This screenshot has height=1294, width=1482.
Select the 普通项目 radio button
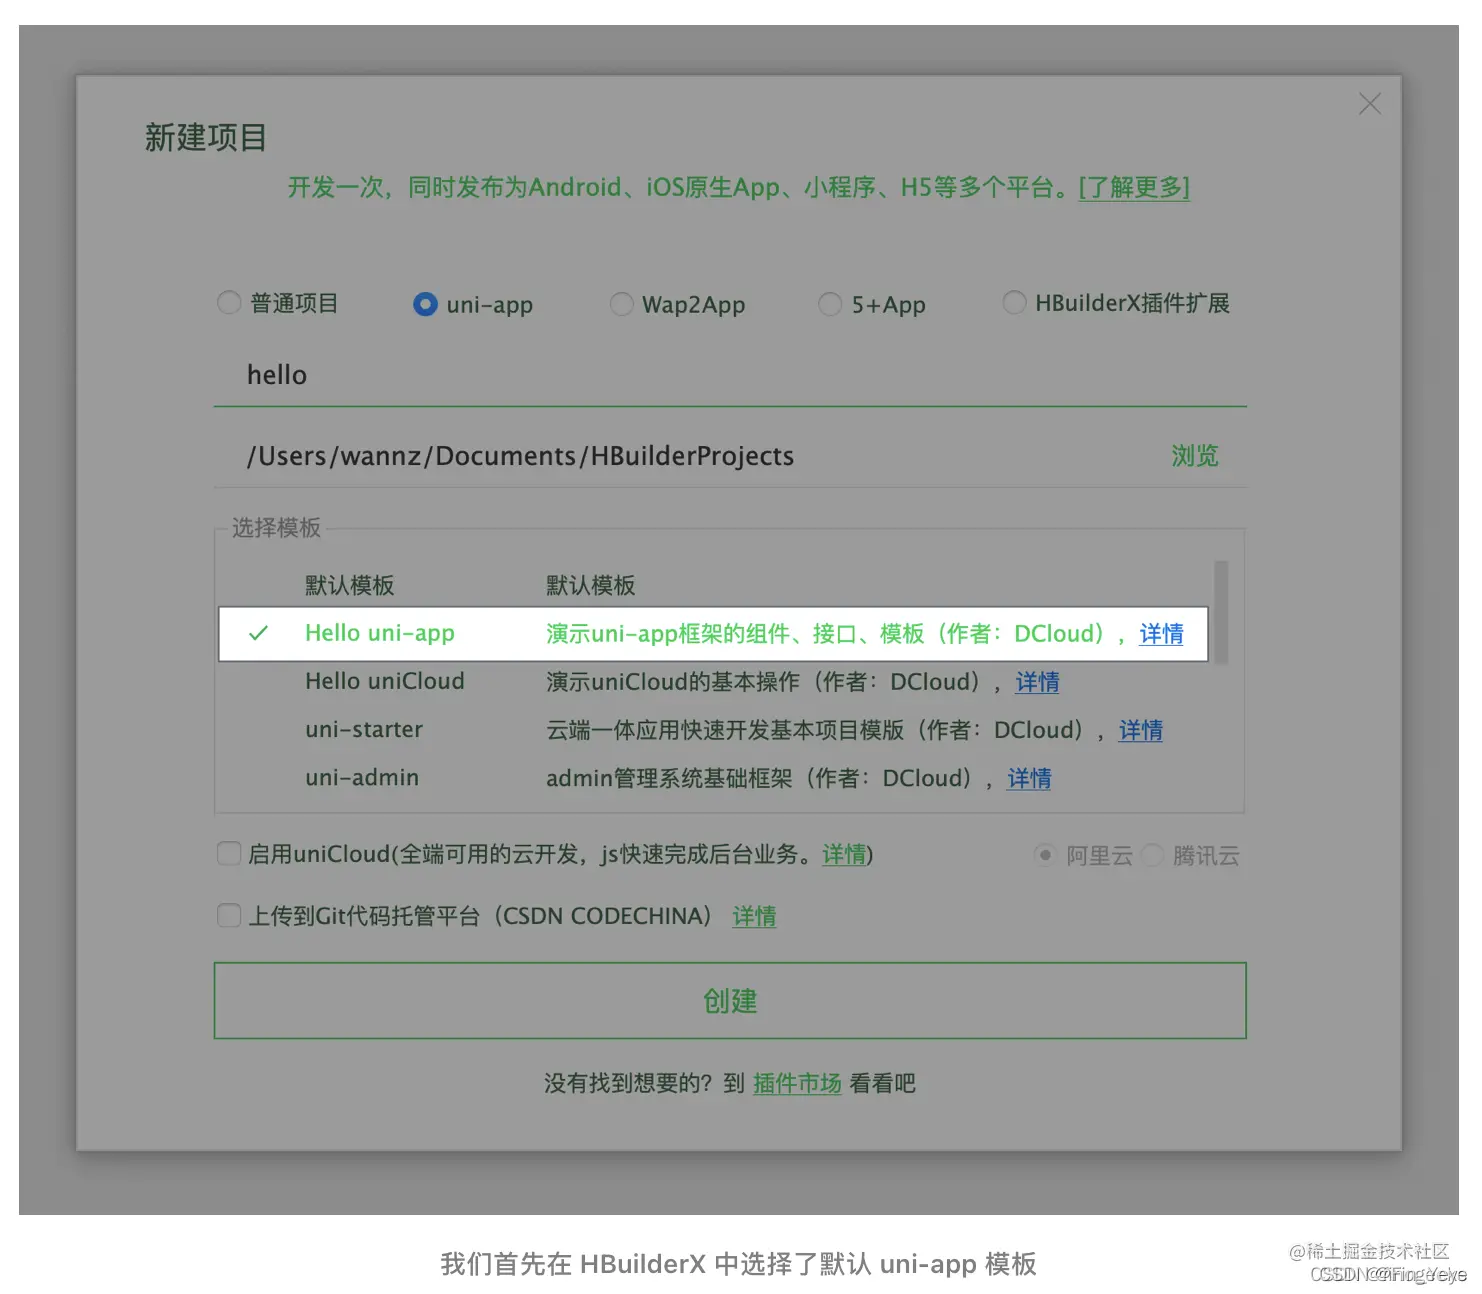(229, 302)
